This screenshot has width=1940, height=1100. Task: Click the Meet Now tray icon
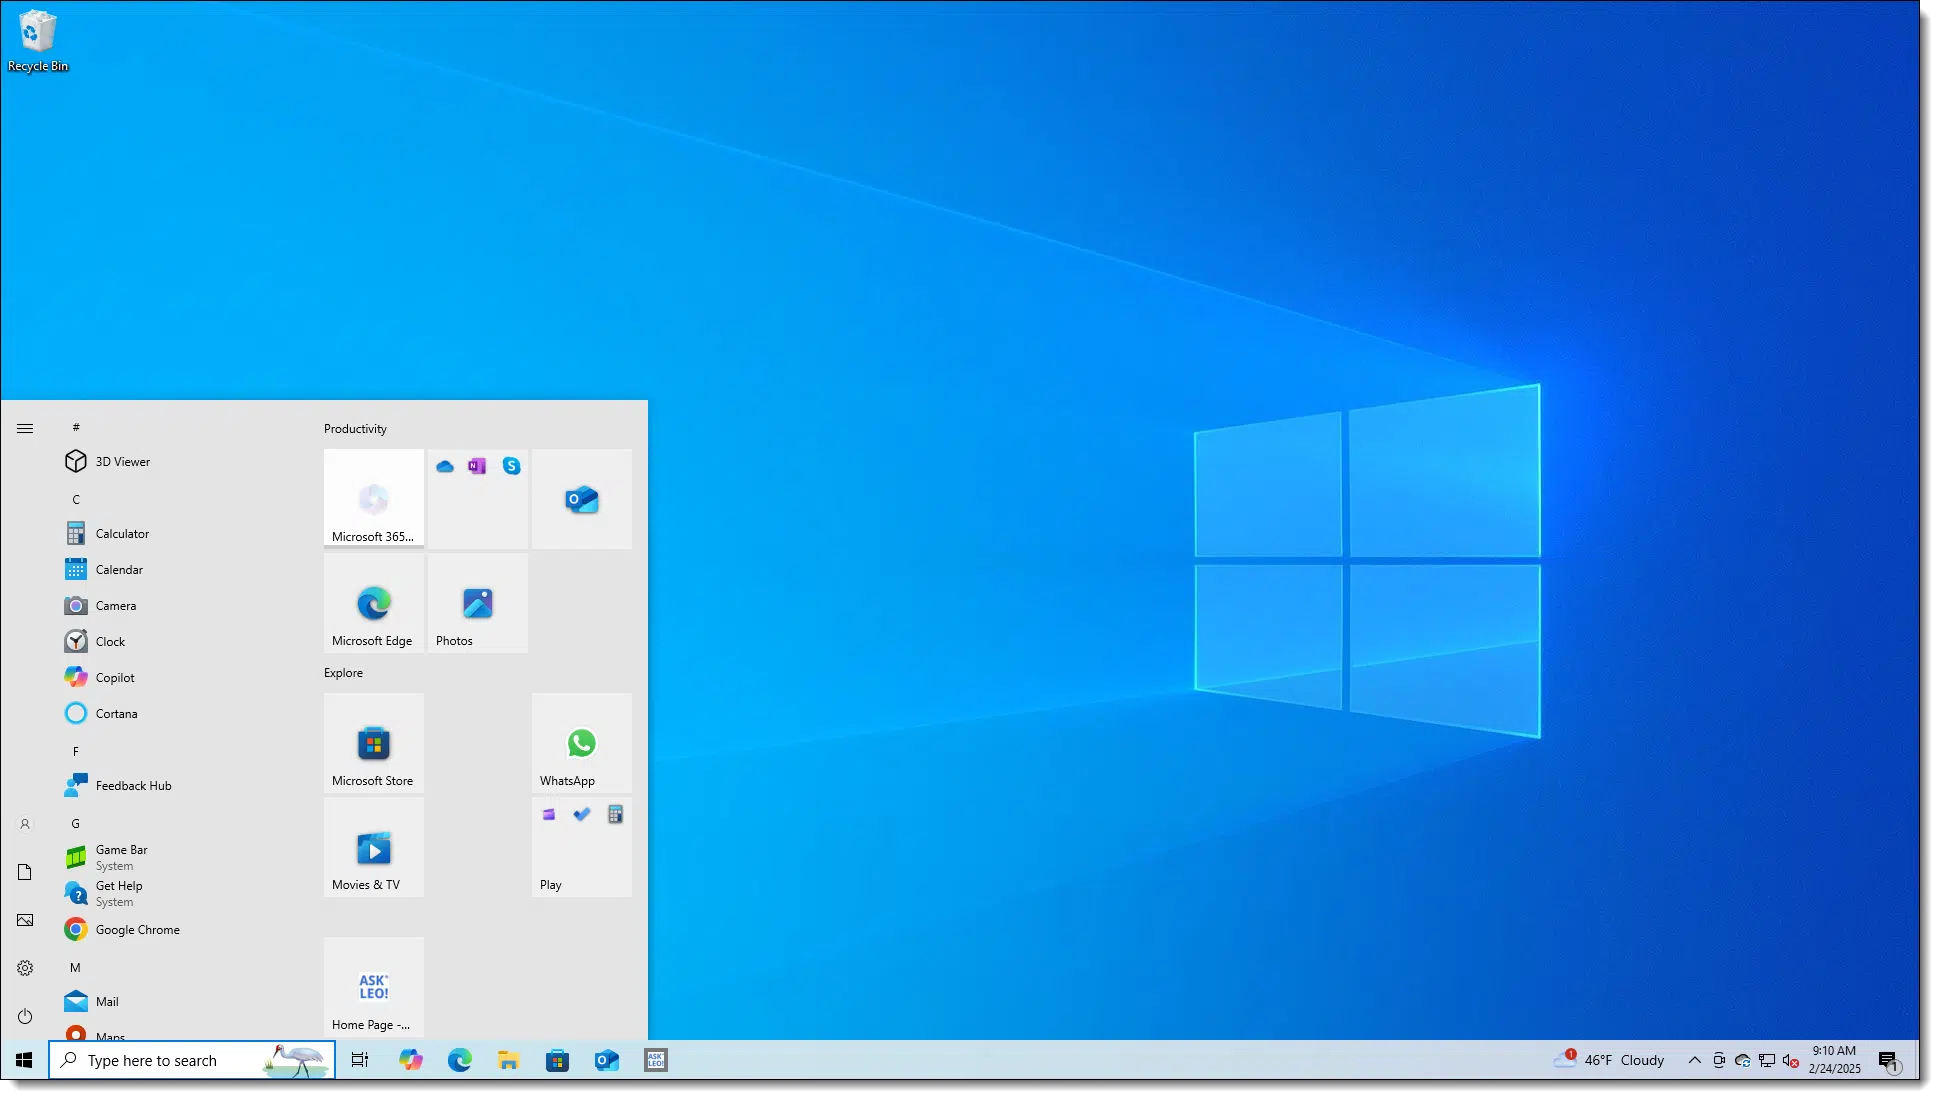pyautogui.click(x=1719, y=1061)
